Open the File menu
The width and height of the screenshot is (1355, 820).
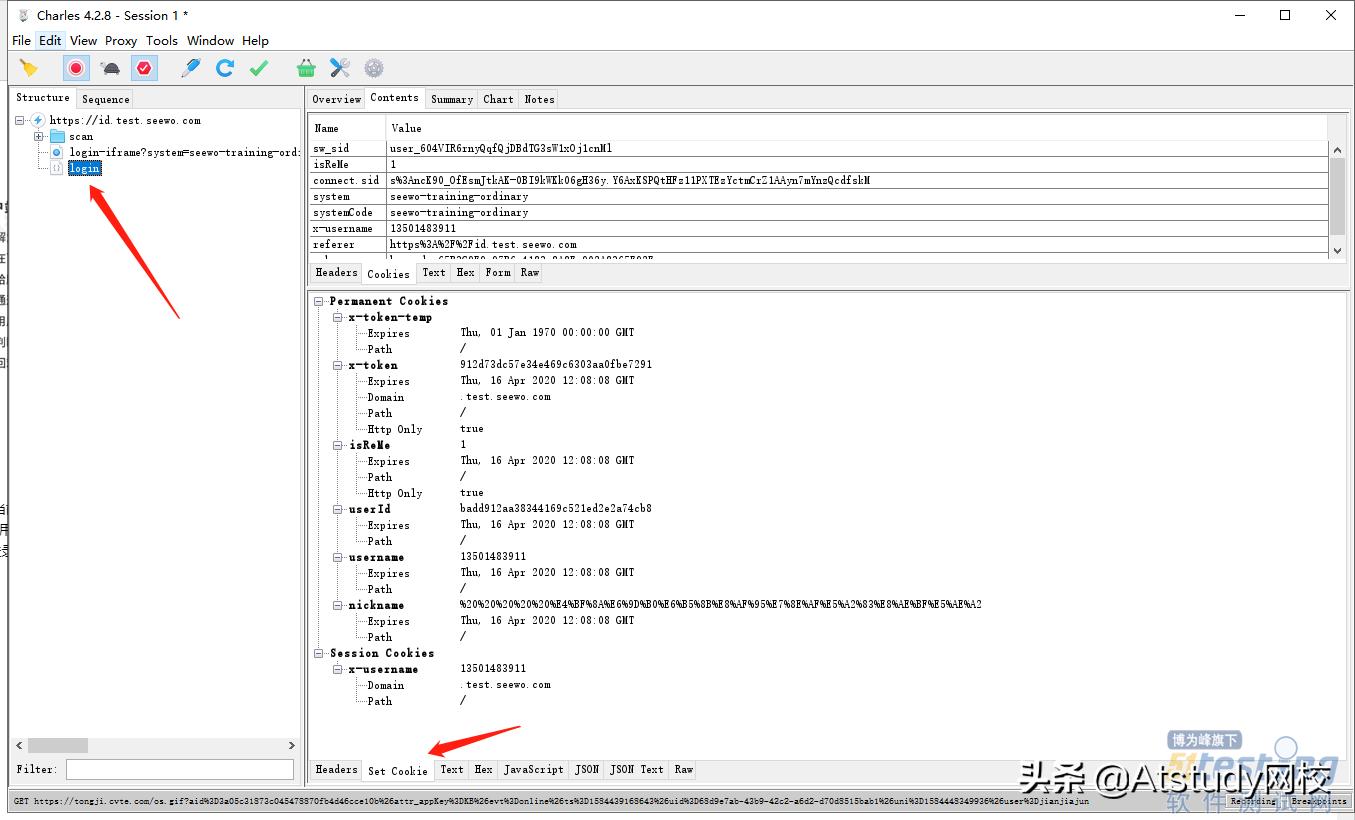[21, 41]
